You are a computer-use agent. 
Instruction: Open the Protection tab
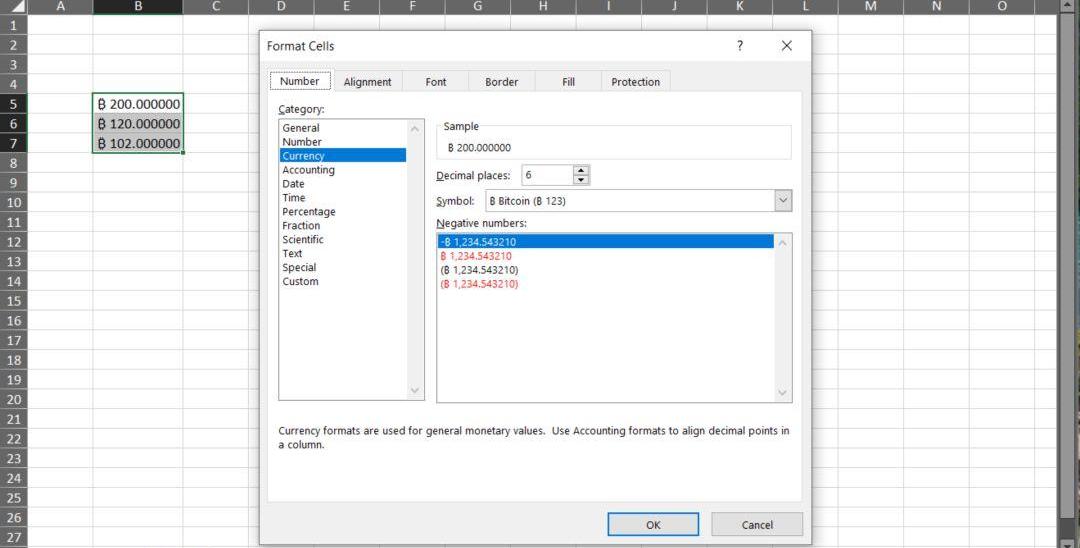tap(635, 82)
